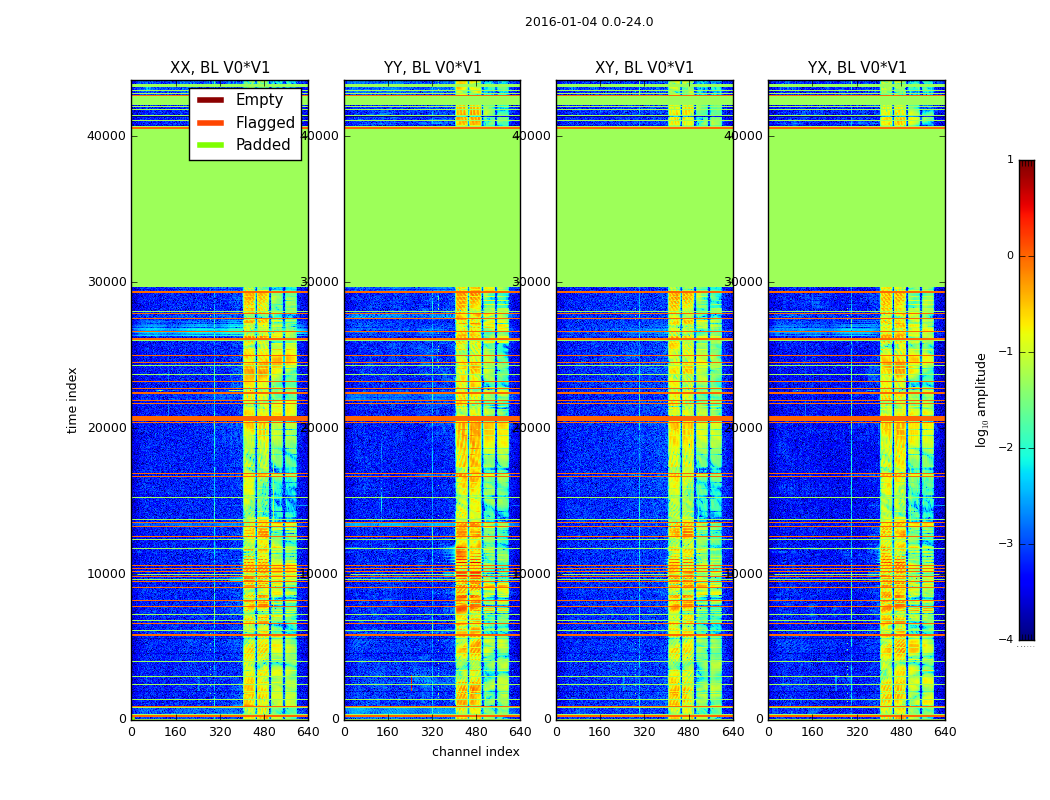
Task: Click the log10 amplitude colorbar label
Action: [x=980, y=400]
